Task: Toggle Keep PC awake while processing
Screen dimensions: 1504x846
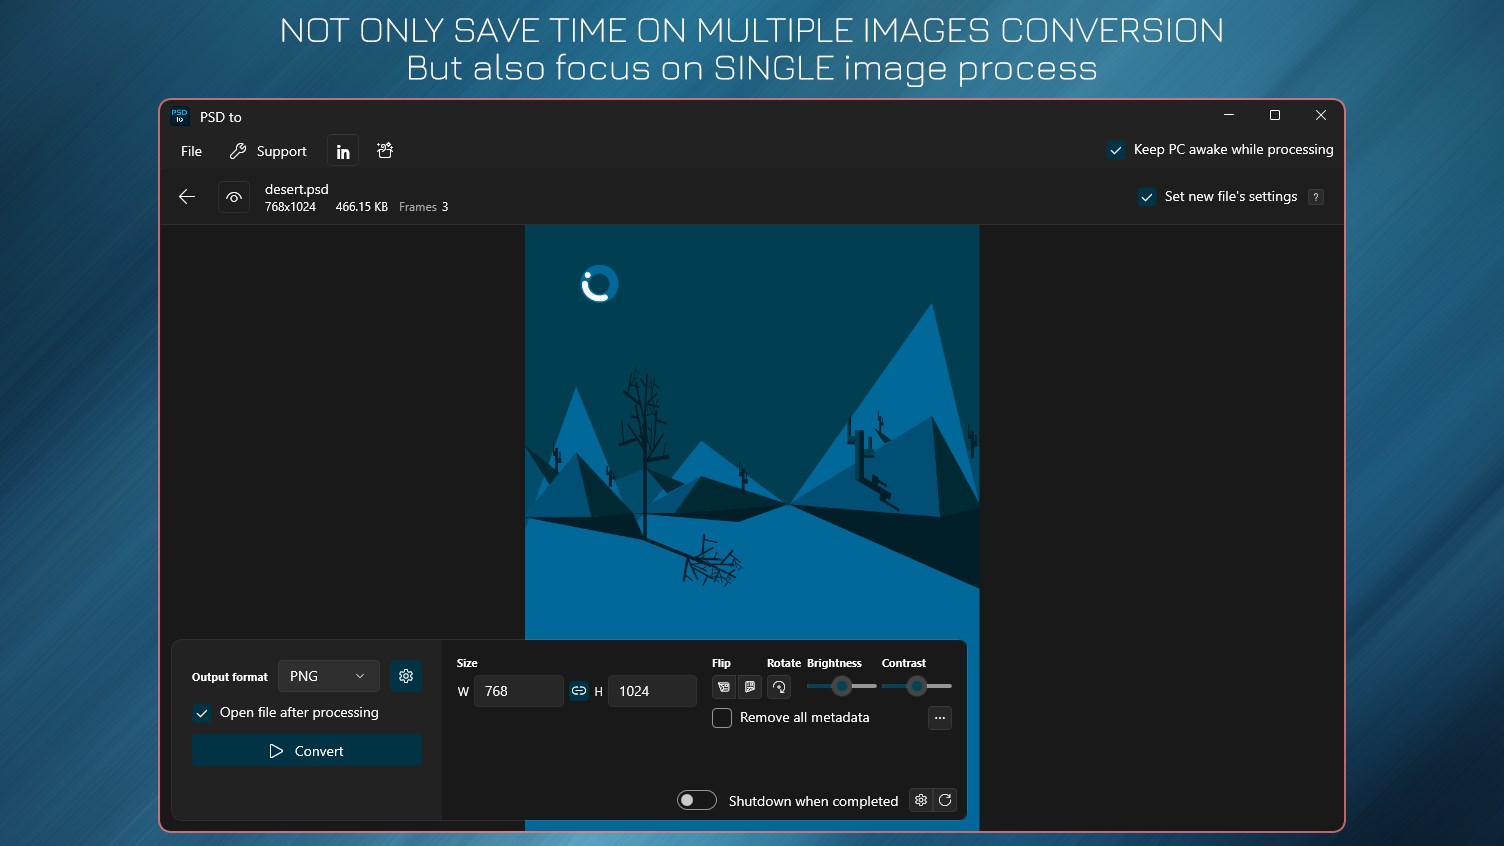Action: (x=1116, y=150)
